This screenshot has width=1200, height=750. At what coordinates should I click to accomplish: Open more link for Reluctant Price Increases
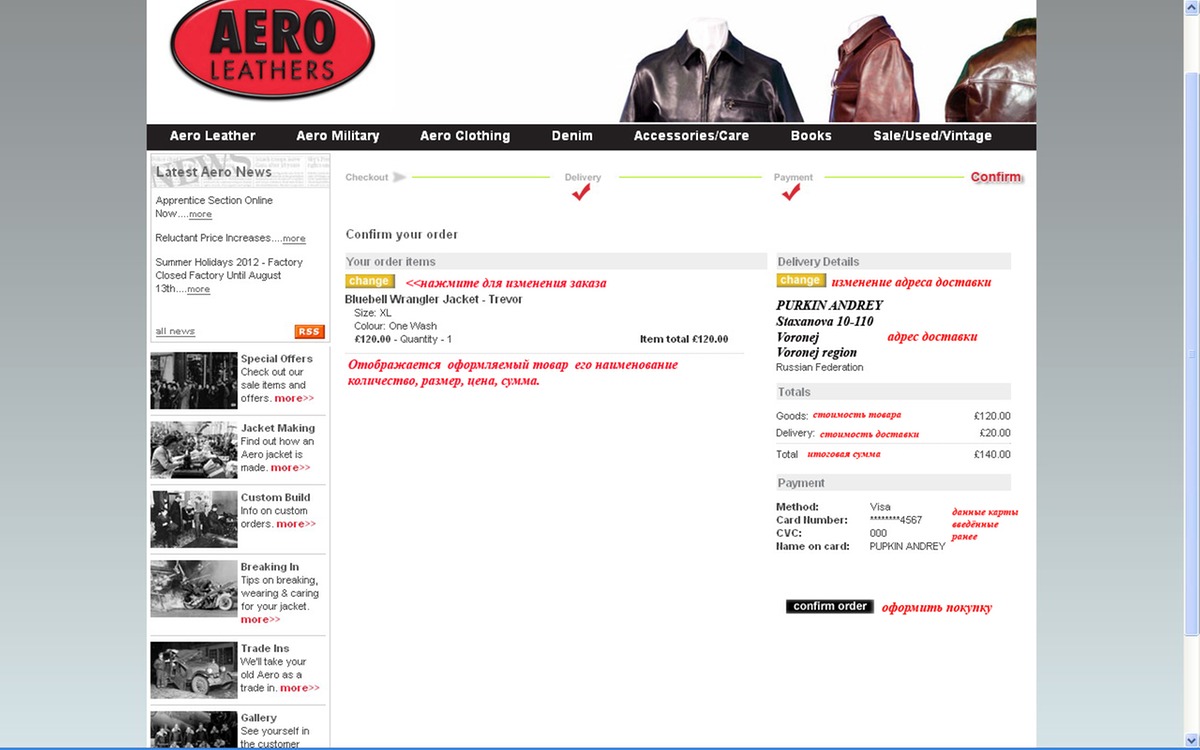[293, 239]
